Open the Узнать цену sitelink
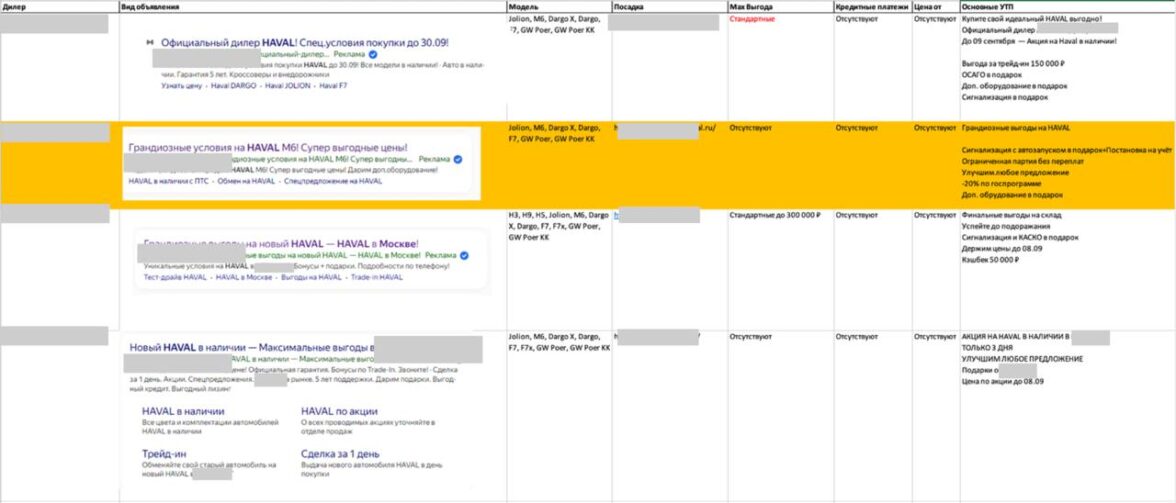The width and height of the screenshot is (1176, 503). click(x=182, y=85)
